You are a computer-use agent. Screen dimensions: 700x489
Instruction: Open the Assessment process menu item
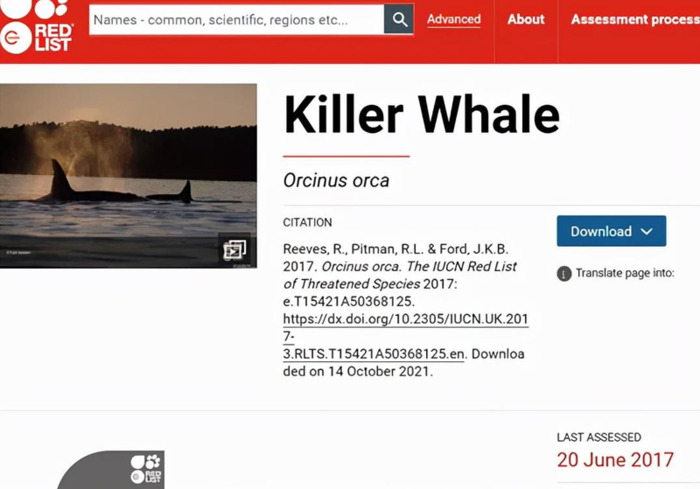coord(635,19)
